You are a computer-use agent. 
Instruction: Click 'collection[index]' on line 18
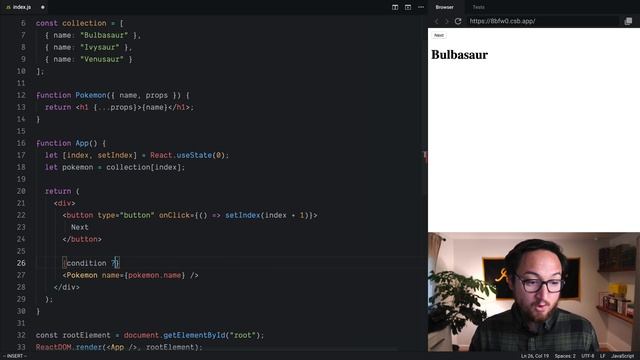click(143, 167)
